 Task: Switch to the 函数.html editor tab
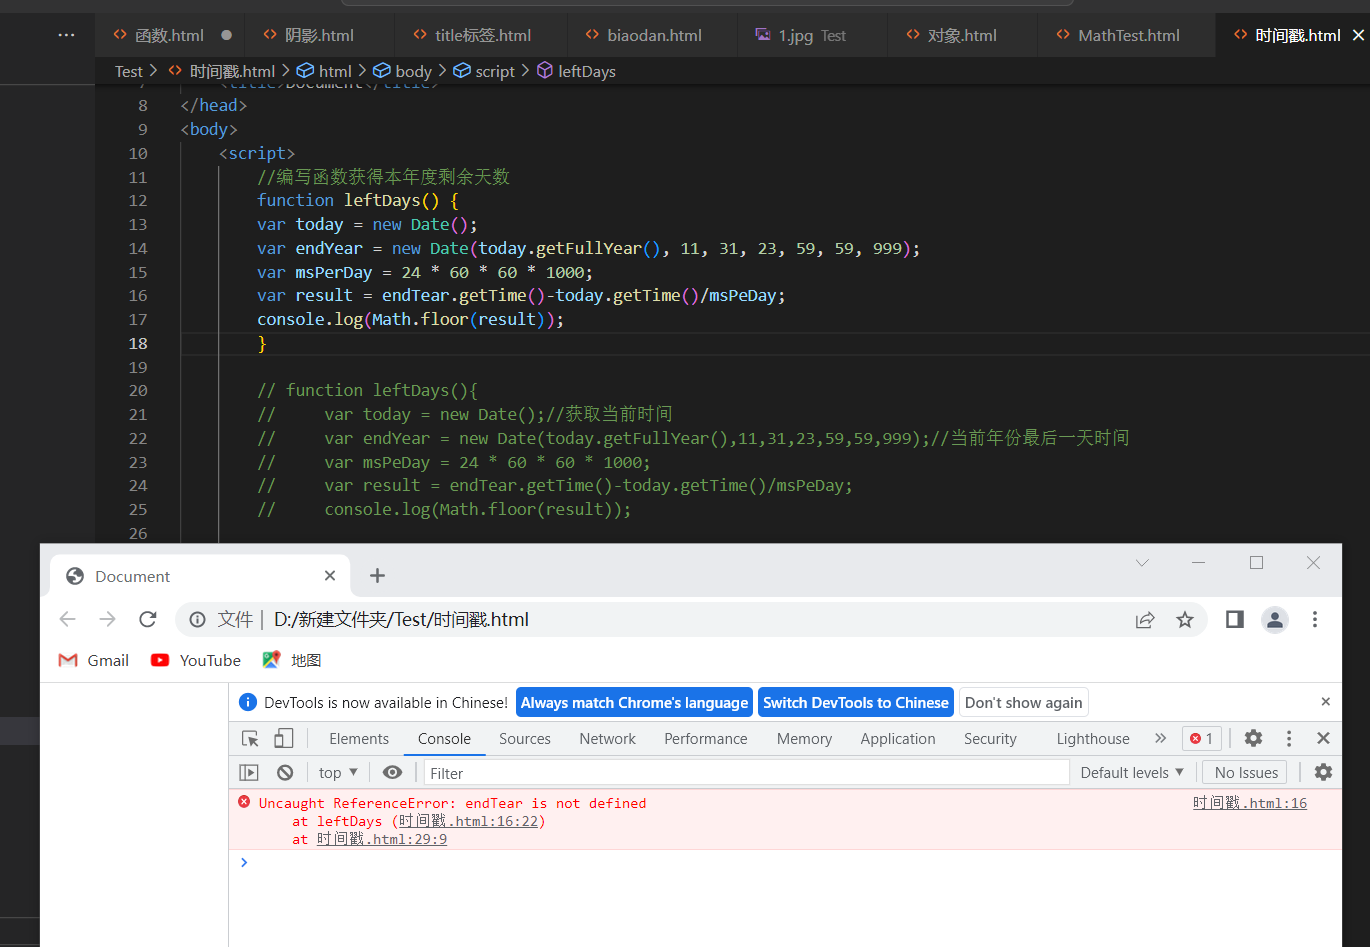[x=169, y=35]
